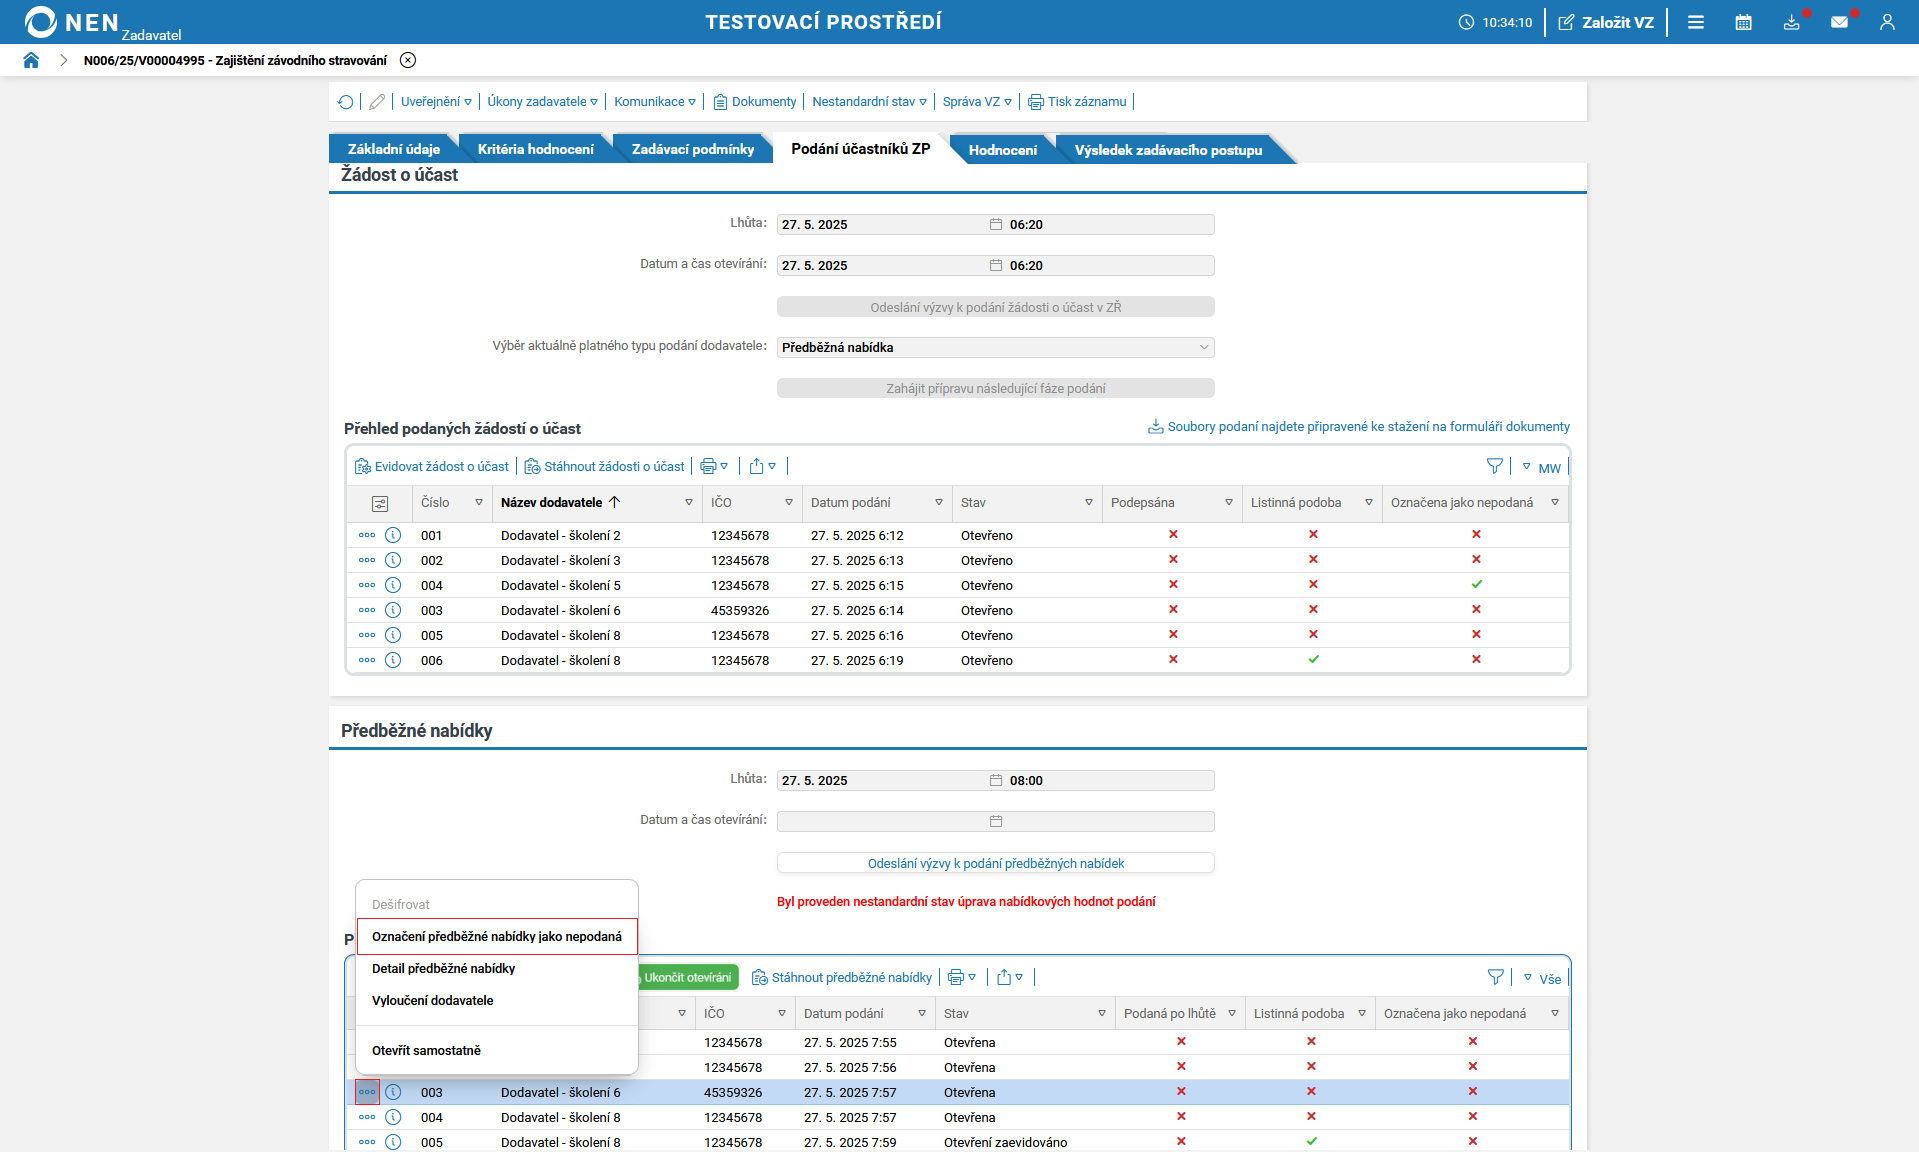
Task: Click the refresh icon in the toolbar
Action: pyautogui.click(x=346, y=102)
